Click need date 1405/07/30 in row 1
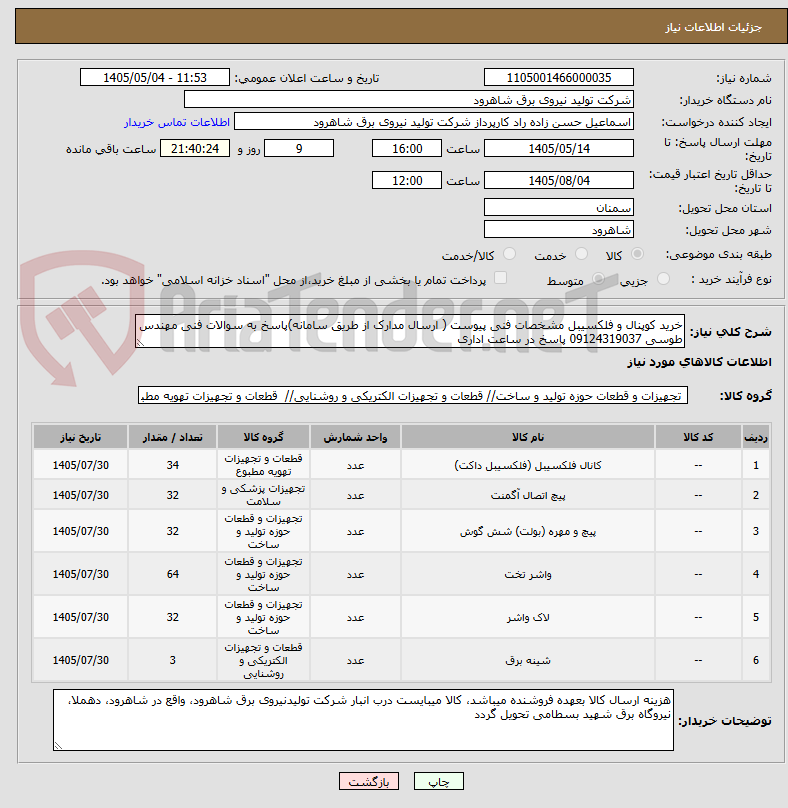 tap(81, 465)
